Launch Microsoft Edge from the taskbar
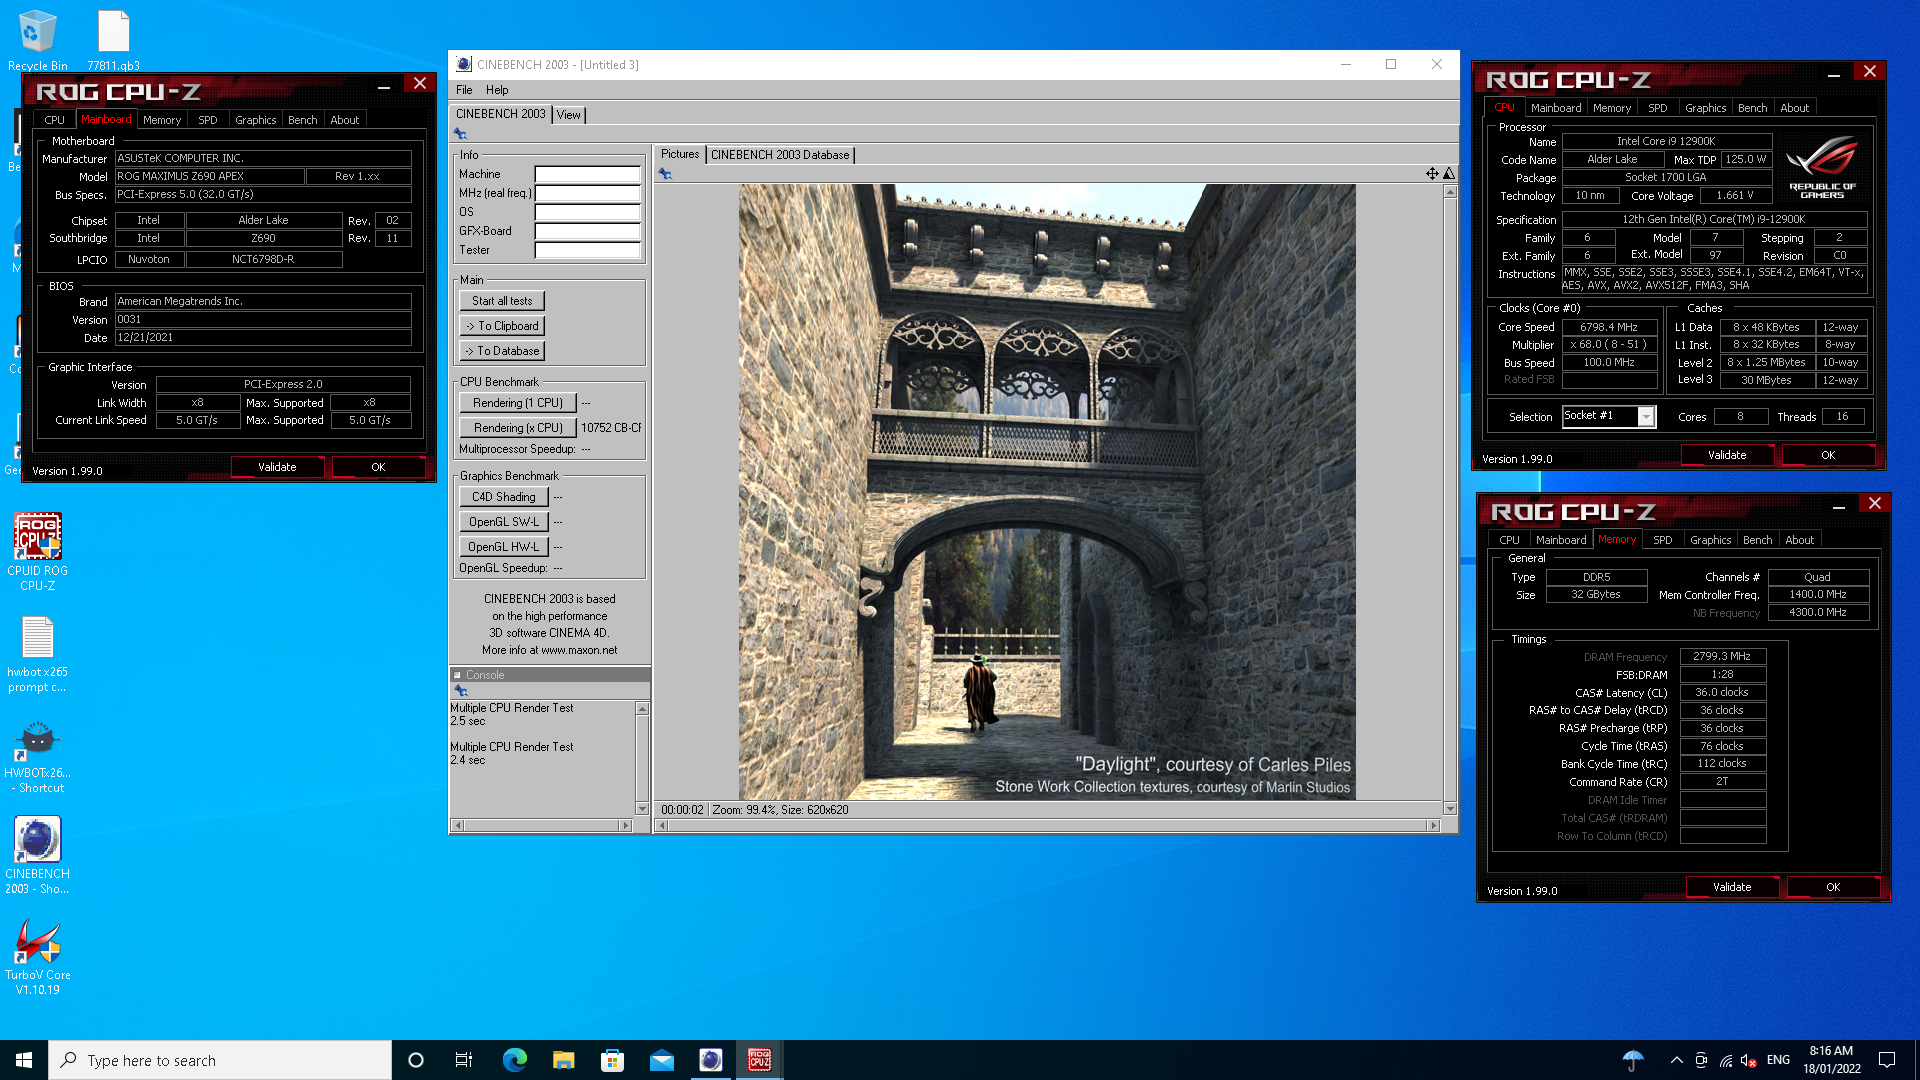The image size is (1920, 1080). pos(514,1060)
